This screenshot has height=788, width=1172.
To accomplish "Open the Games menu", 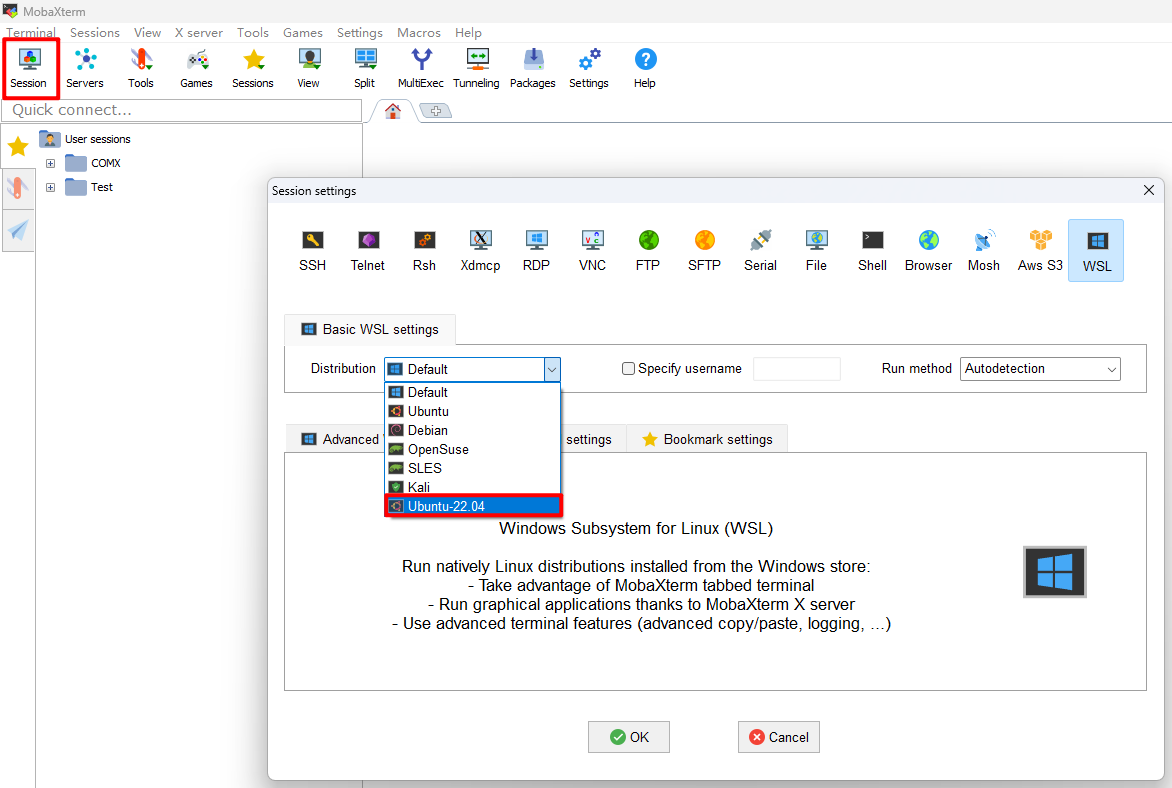I will pos(303,32).
